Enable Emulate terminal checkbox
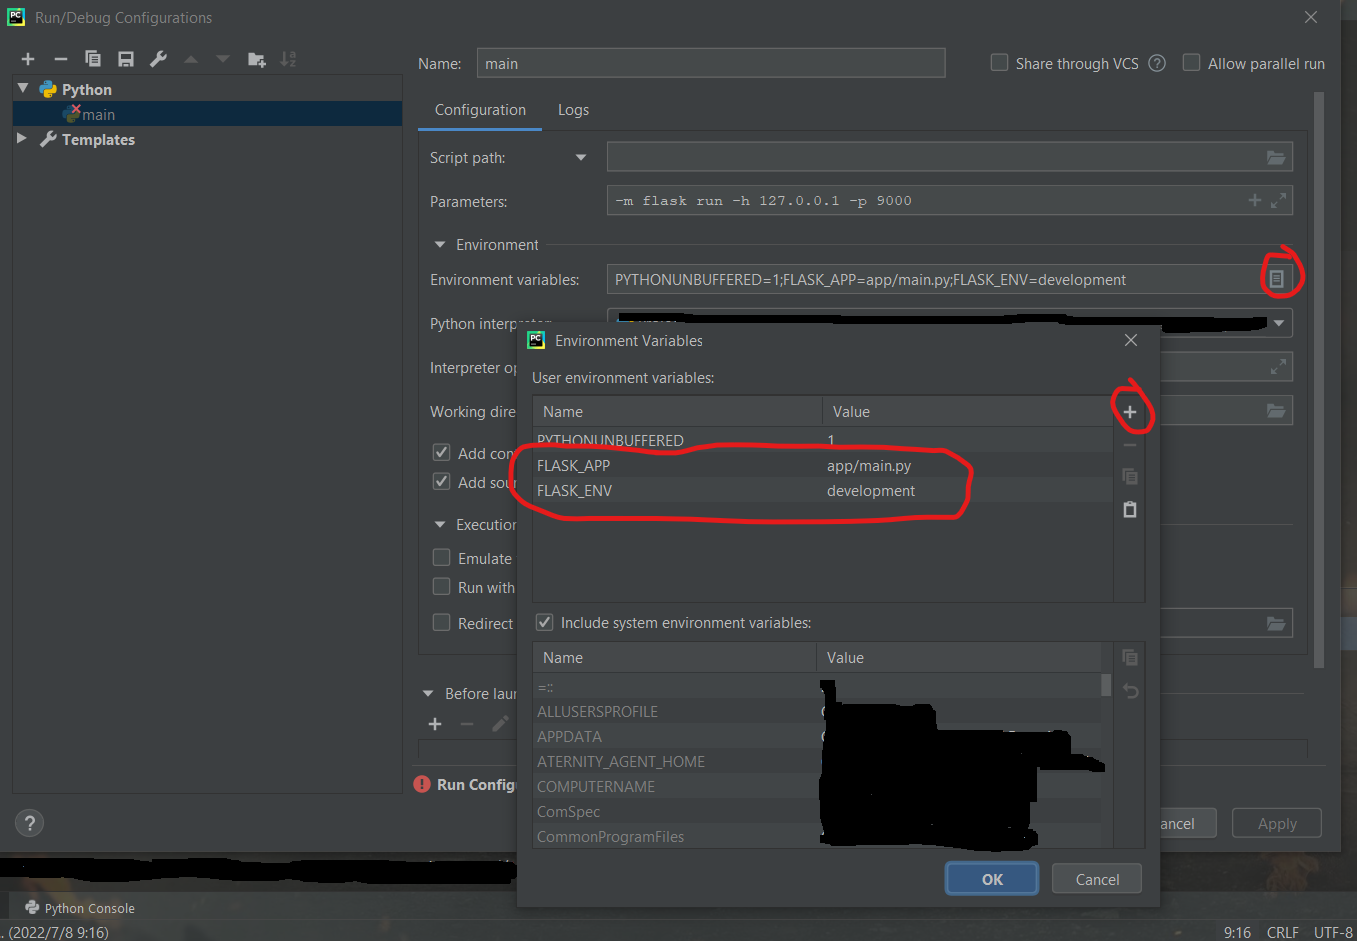 [441, 558]
